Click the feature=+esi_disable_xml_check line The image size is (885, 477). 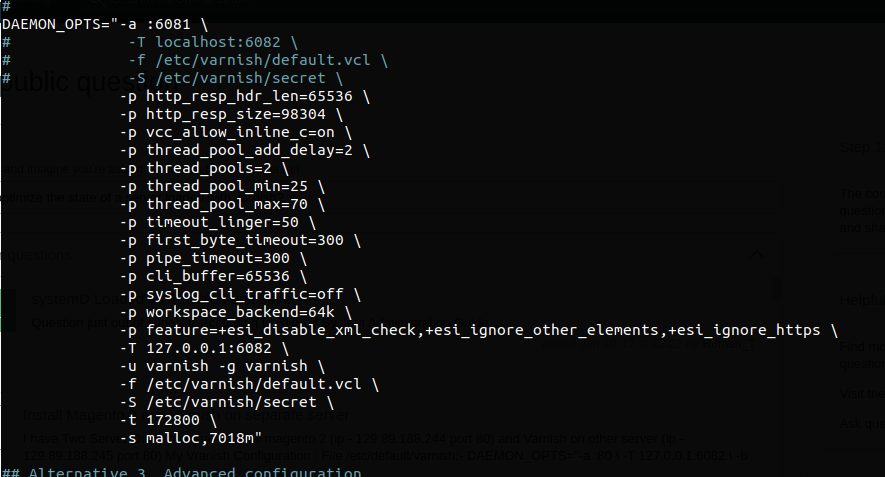[479, 330]
